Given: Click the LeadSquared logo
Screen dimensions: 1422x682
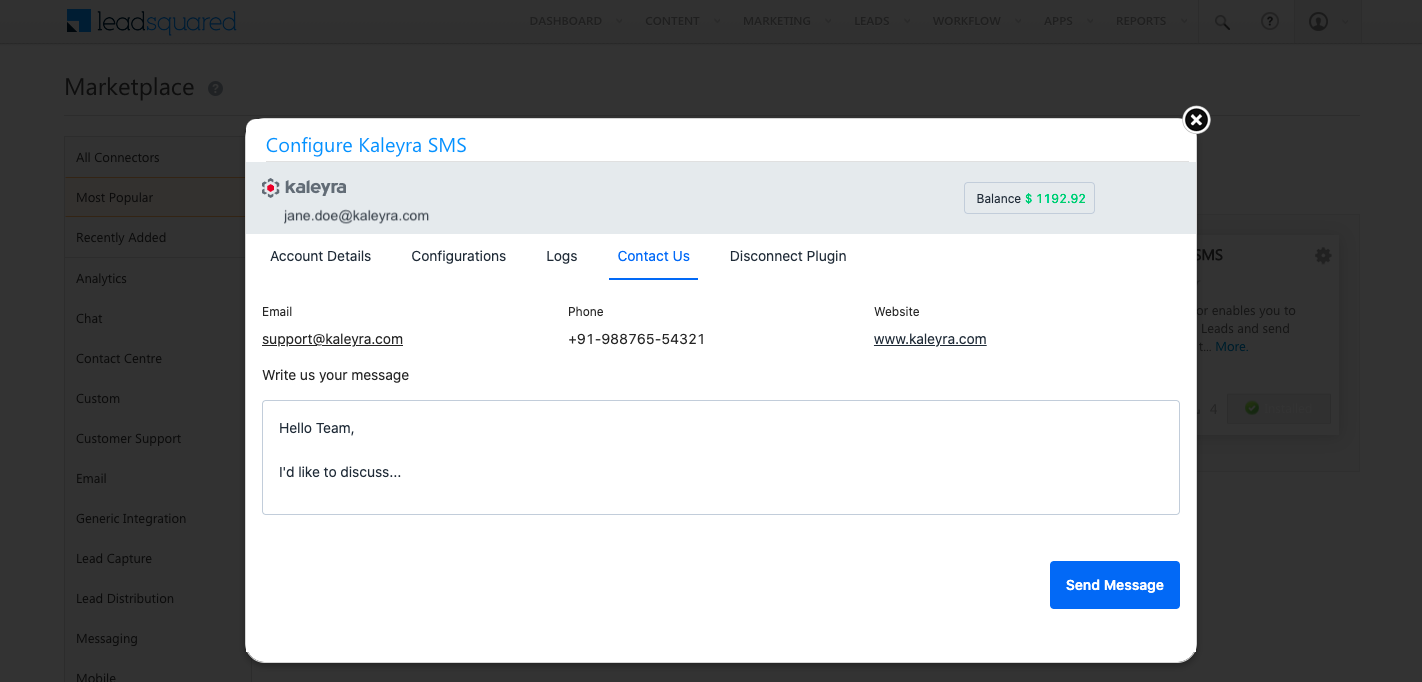Looking at the screenshot, I should pyautogui.click(x=152, y=20).
